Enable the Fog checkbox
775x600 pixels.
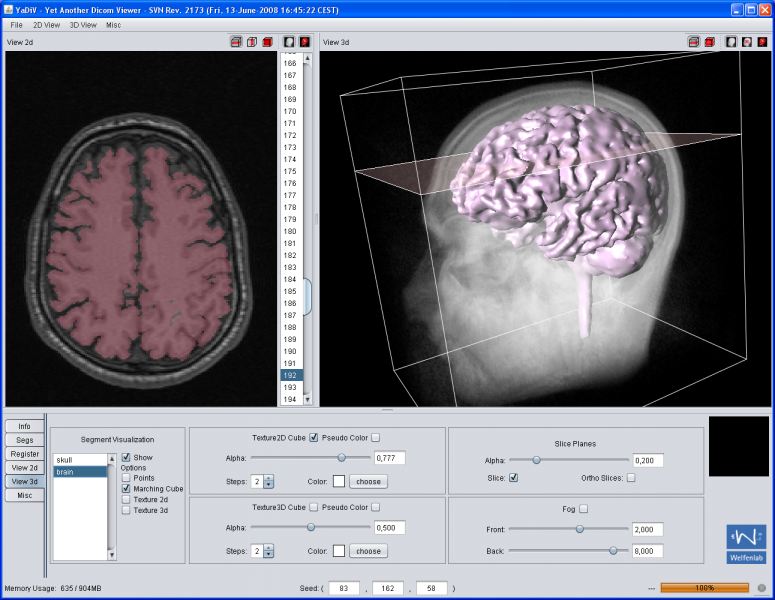[x=583, y=509]
